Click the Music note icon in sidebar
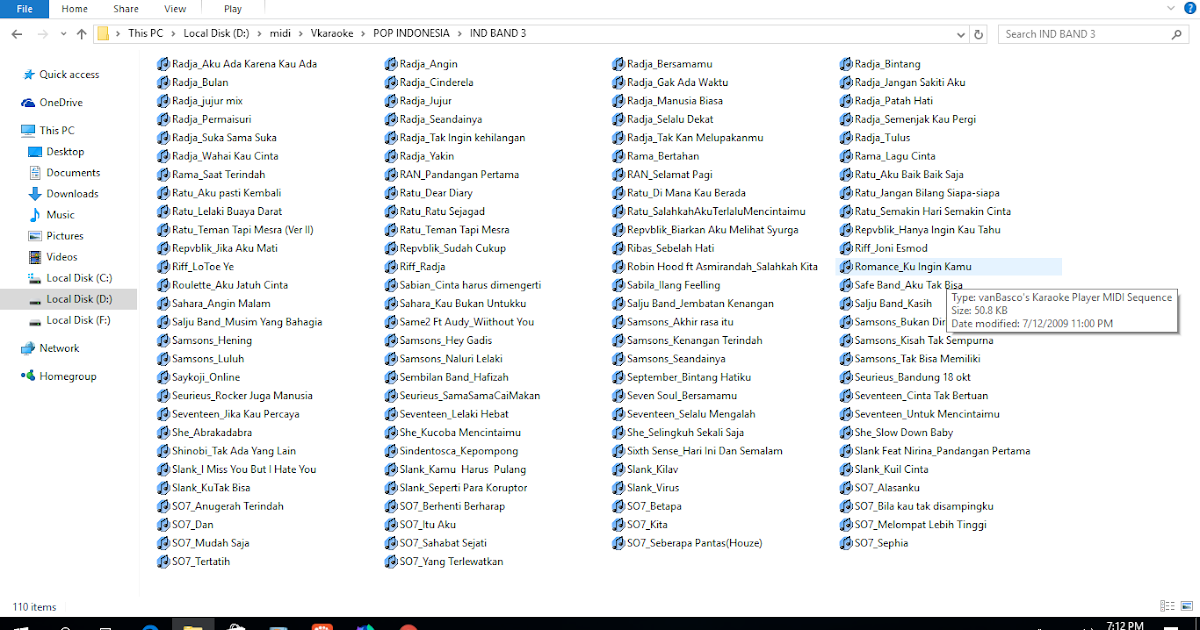This screenshot has height=630, width=1200. [35, 215]
